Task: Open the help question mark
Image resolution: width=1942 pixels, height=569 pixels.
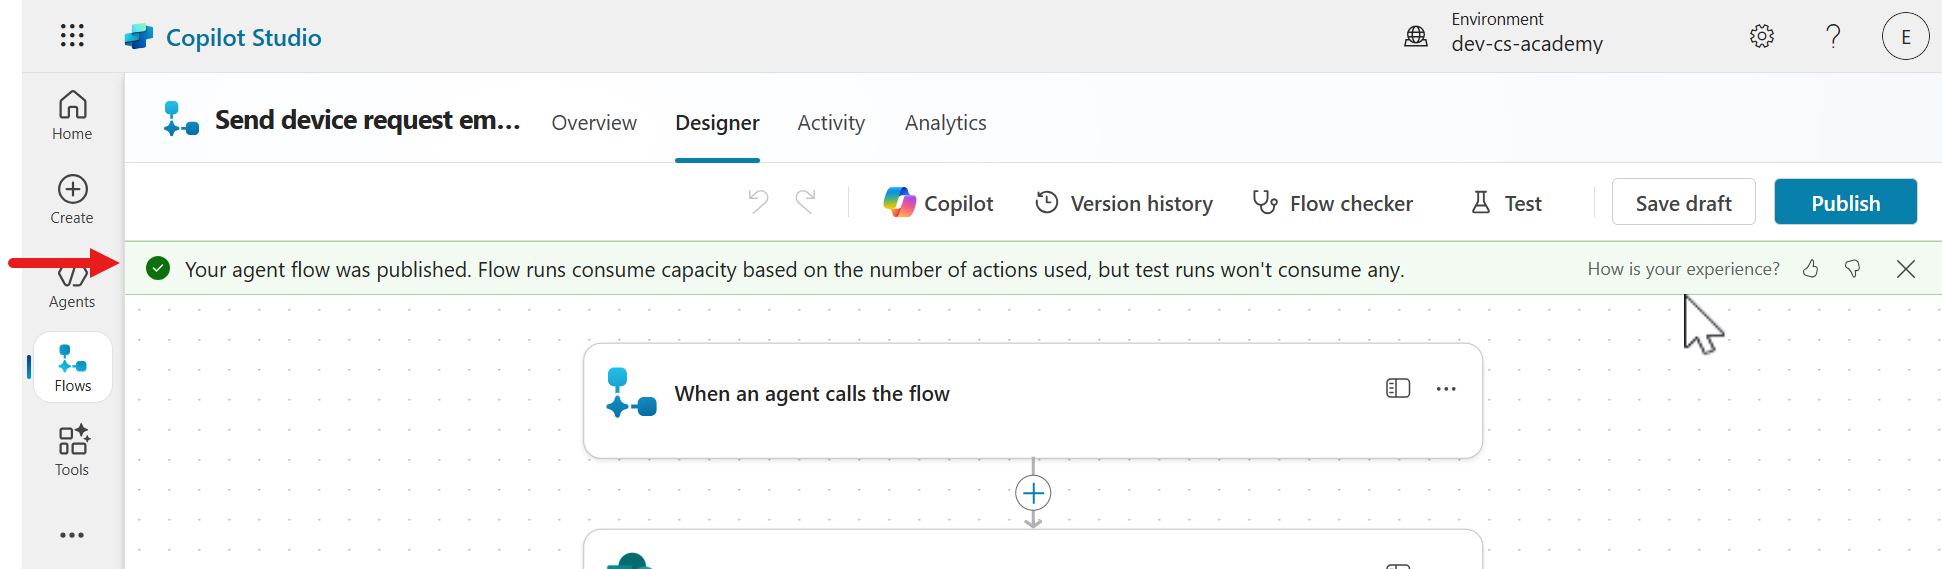Action: pos(1832,37)
